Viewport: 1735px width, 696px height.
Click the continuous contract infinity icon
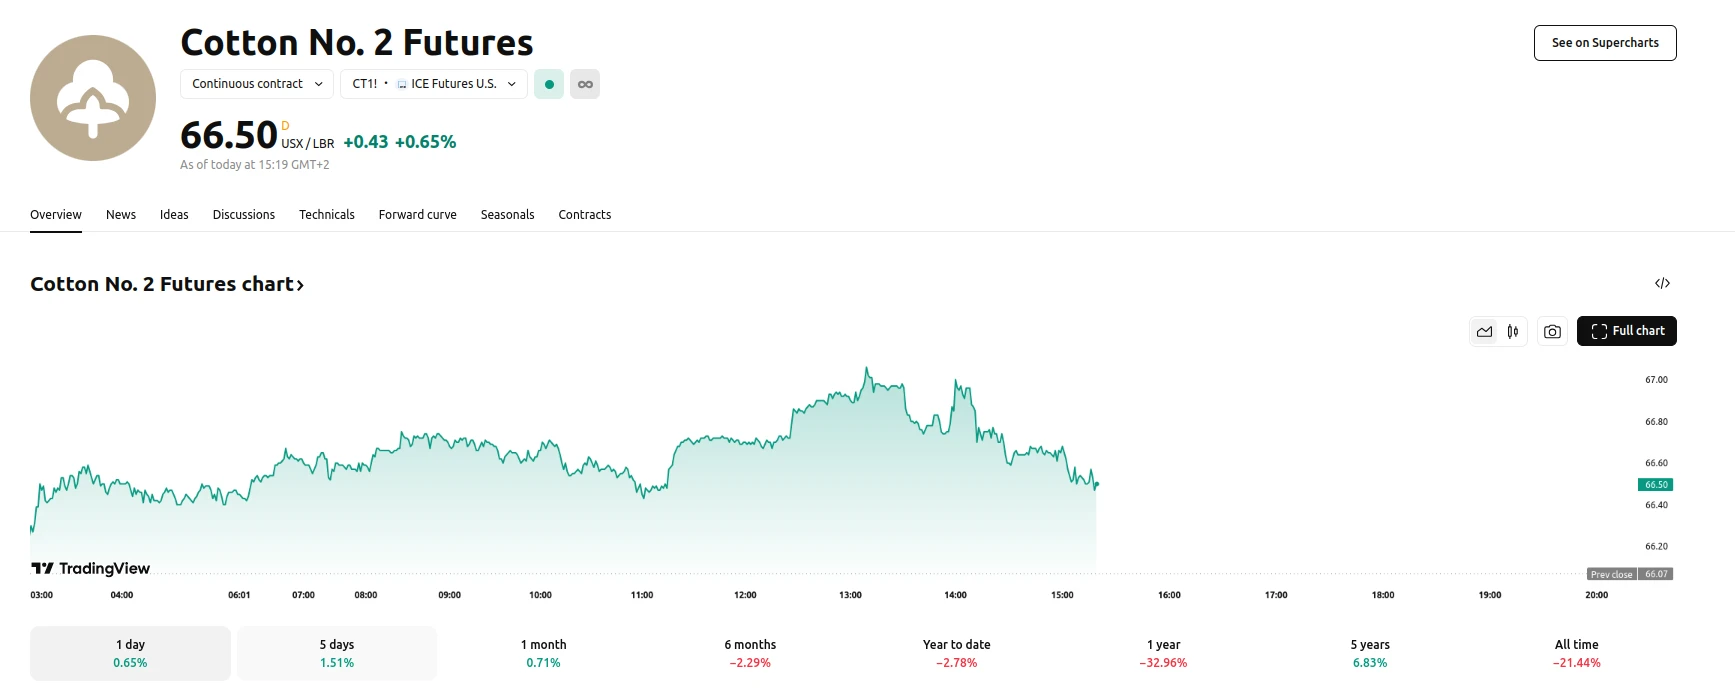click(x=585, y=84)
